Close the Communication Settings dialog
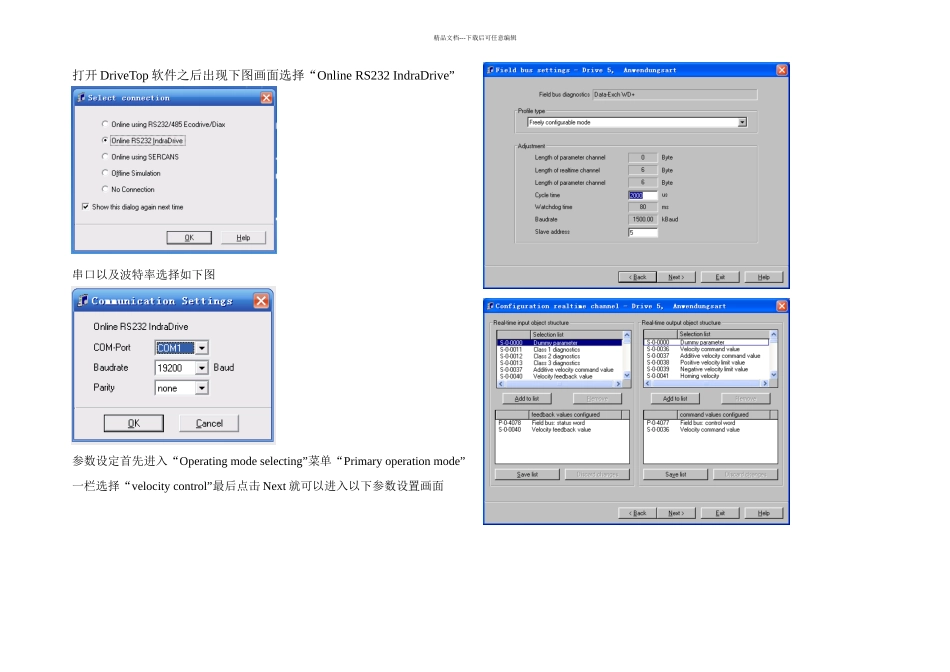This screenshot has height=672, width=950. 261,301
